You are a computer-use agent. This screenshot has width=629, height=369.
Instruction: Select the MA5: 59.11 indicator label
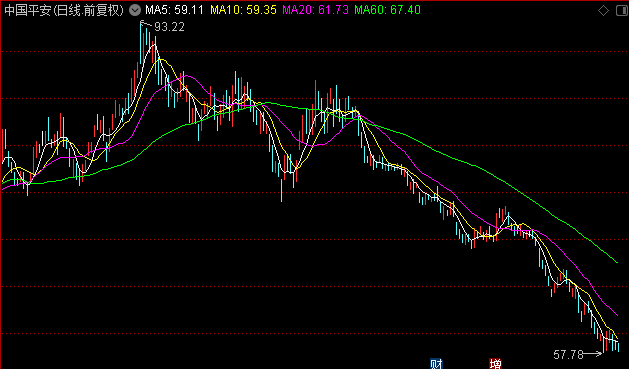point(174,10)
